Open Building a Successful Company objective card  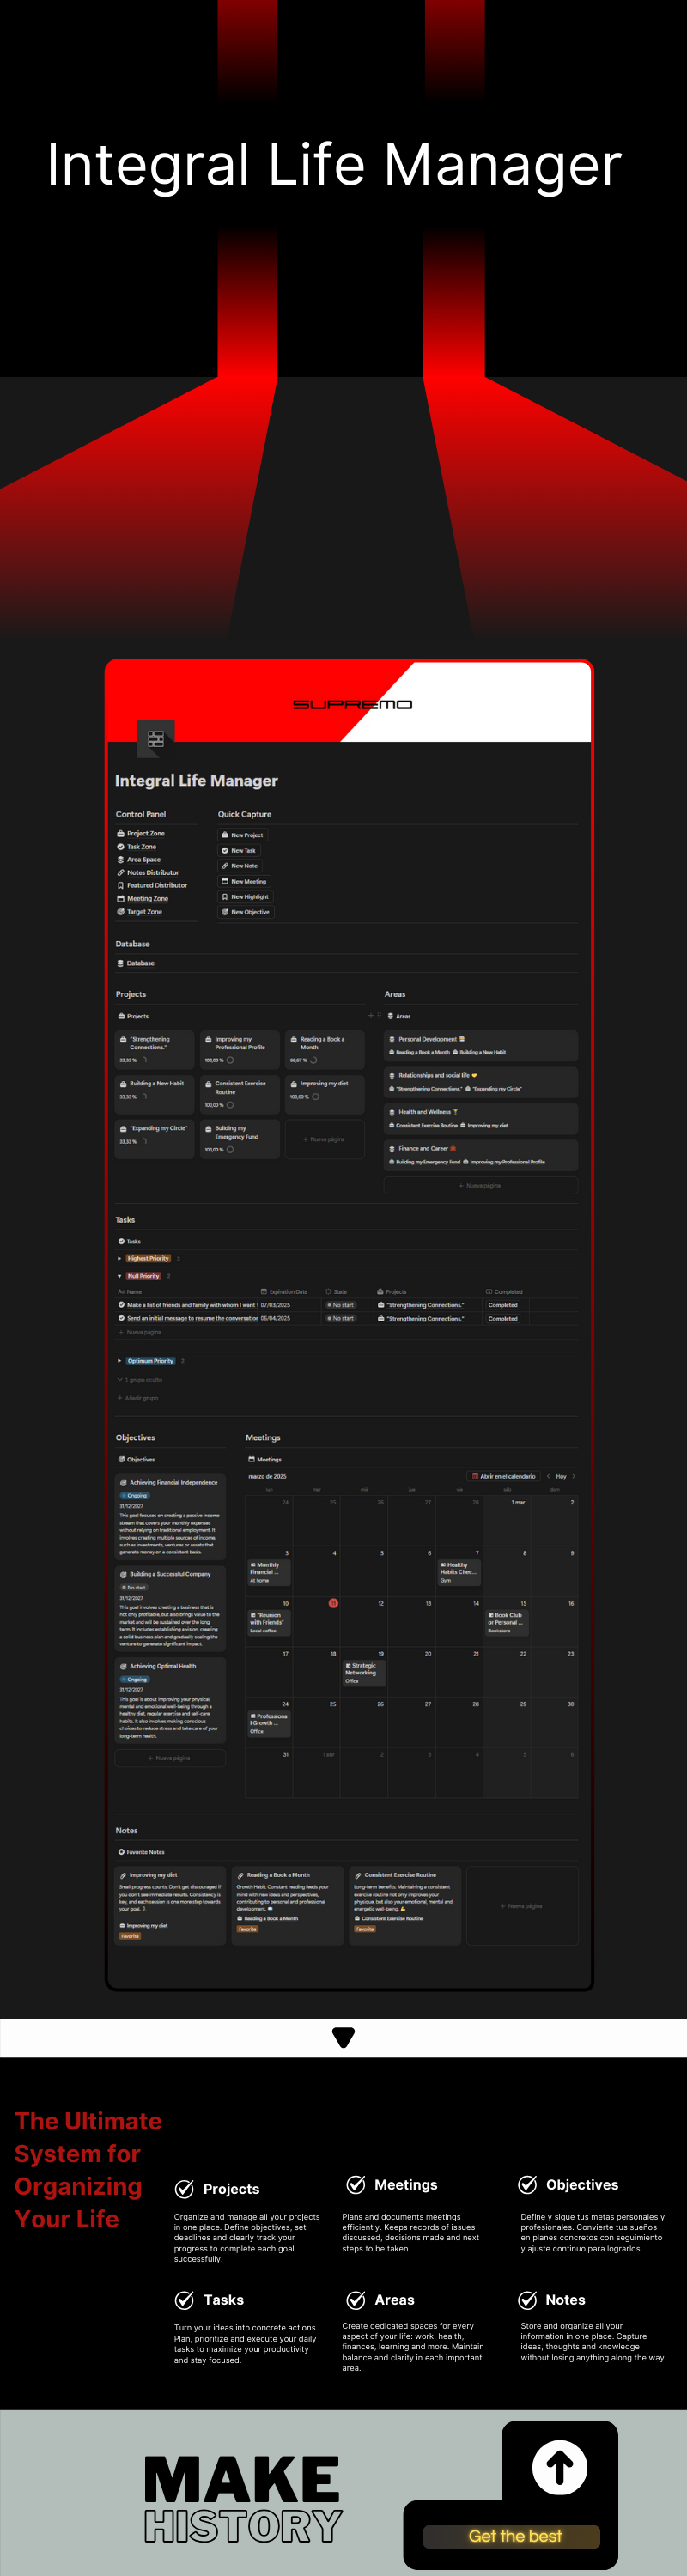click(171, 1608)
